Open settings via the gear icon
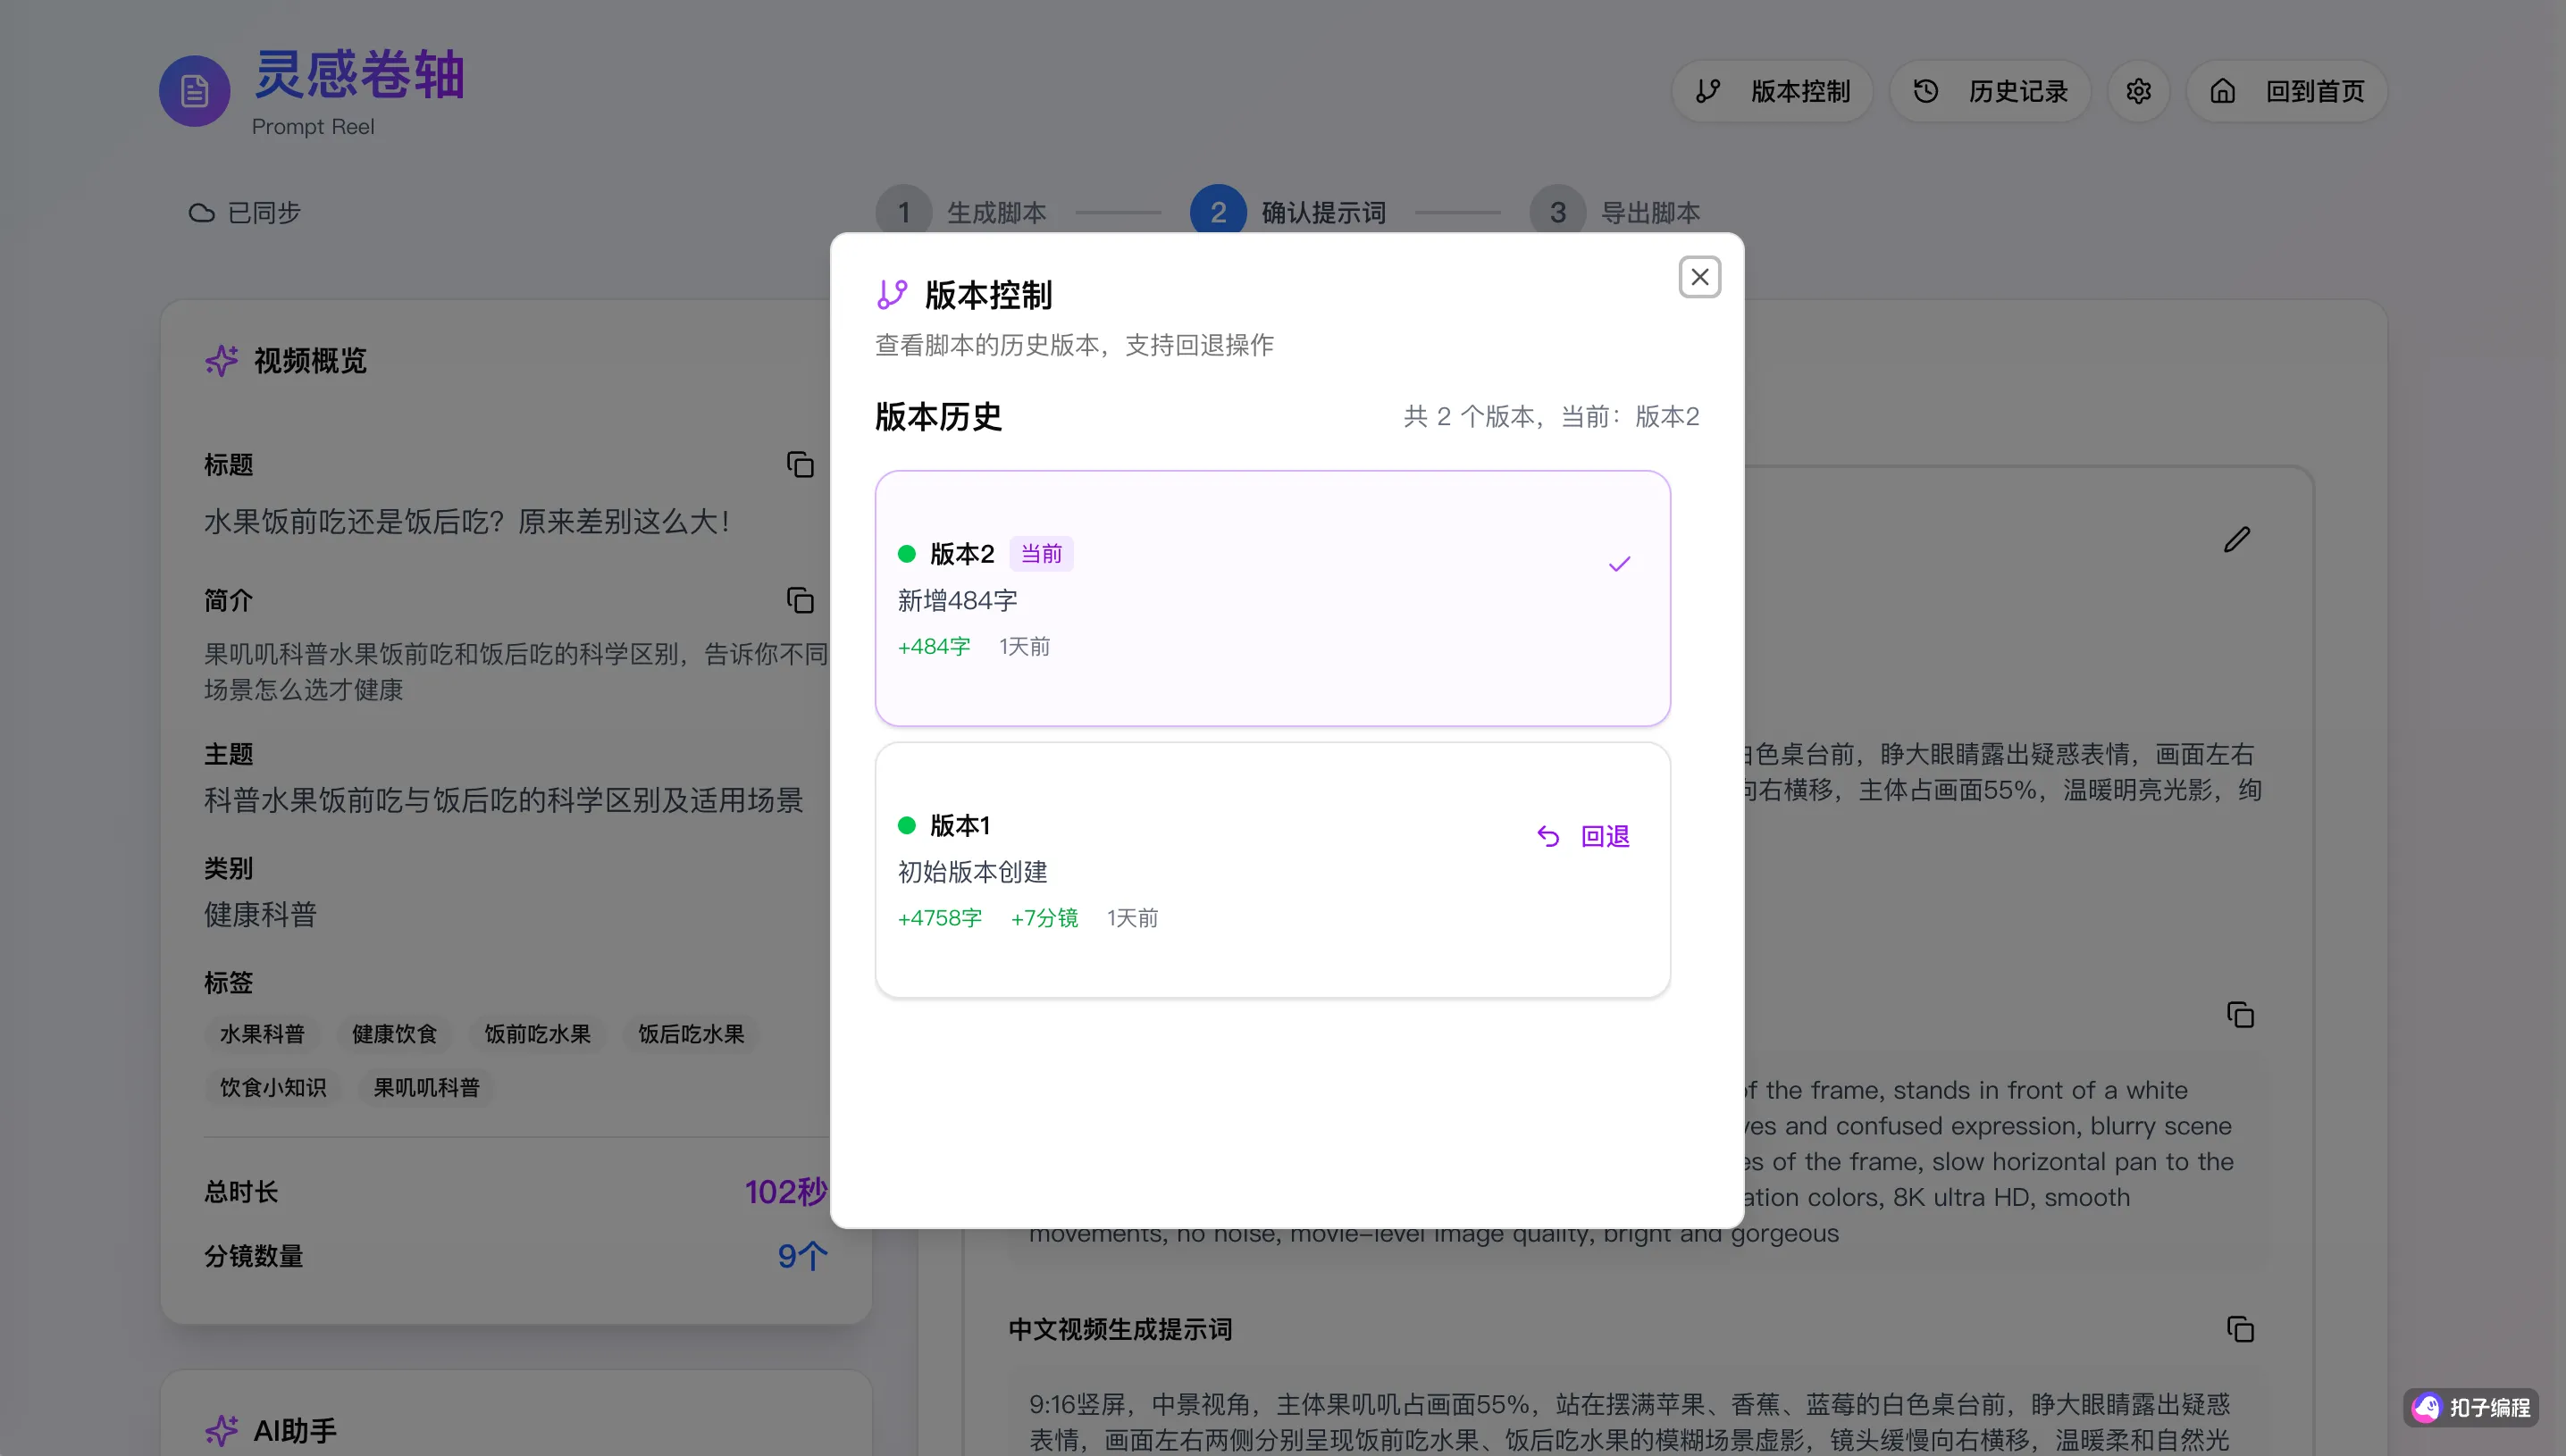Image resolution: width=2566 pixels, height=1456 pixels. pyautogui.click(x=2138, y=92)
